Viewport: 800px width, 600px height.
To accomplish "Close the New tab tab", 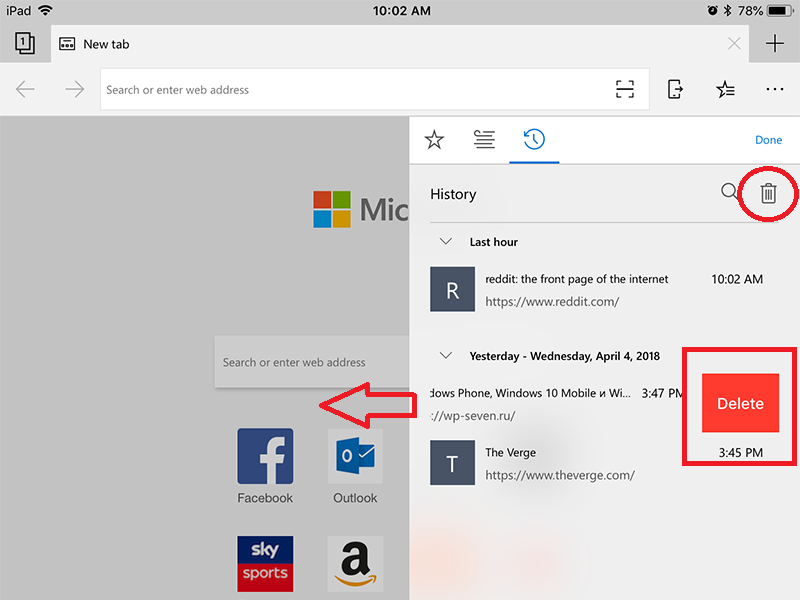I will [x=734, y=44].
